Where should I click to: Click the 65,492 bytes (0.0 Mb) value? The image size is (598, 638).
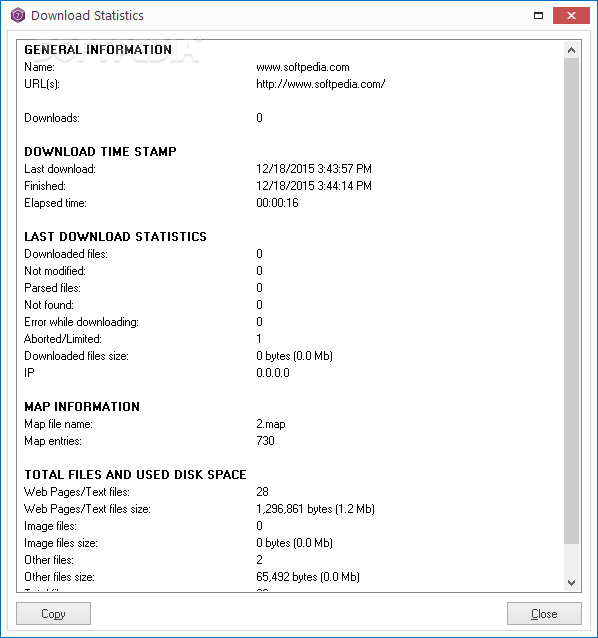pos(308,577)
